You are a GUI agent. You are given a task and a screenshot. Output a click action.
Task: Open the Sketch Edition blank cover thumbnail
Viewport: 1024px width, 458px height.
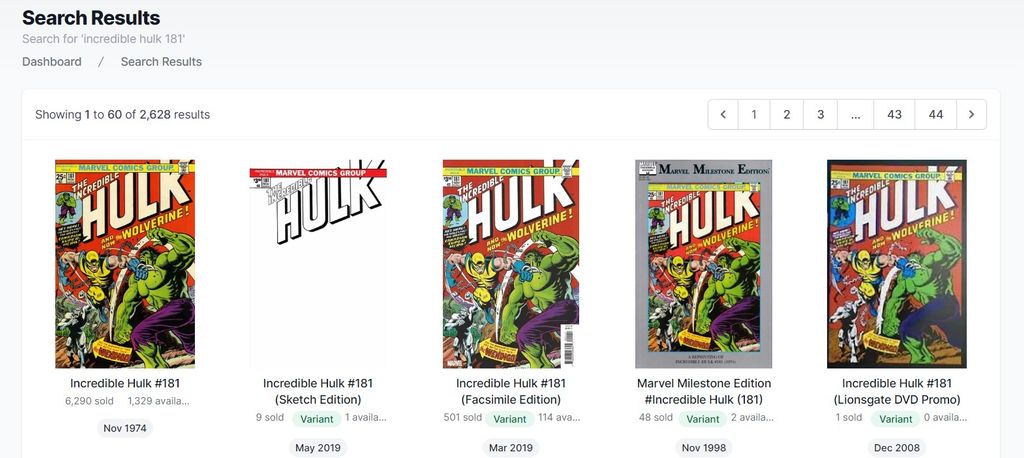[x=318, y=264]
